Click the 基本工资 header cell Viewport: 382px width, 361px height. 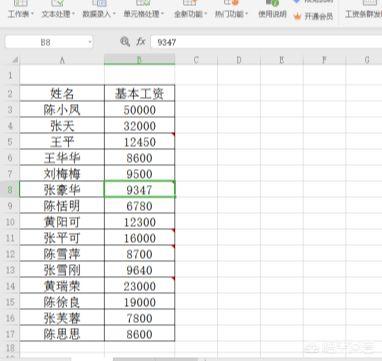click(140, 93)
